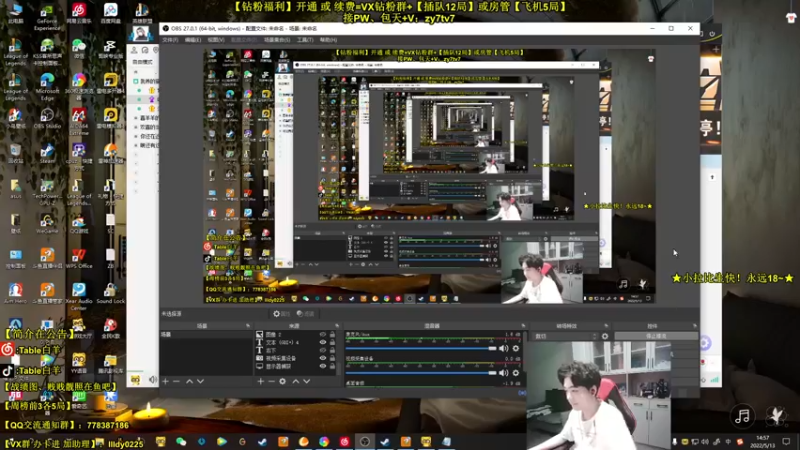The width and height of the screenshot is (800, 450).
Task: Mute the second mixer channel speaker
Action: (504, 373)
